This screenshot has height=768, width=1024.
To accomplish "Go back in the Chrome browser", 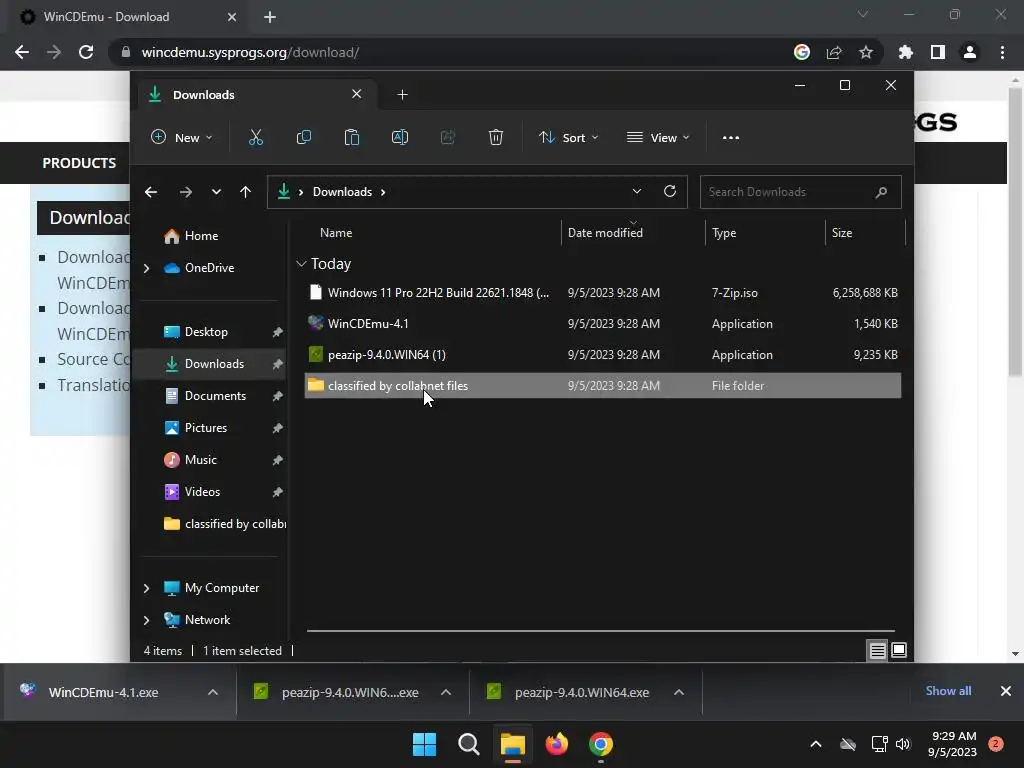I will pyautogui.click(x=22, y=52).
